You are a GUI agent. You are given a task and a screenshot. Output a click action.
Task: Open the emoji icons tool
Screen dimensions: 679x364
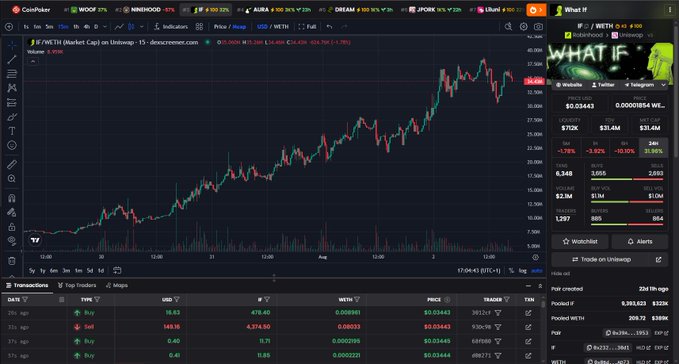click(x=12, y=145)
